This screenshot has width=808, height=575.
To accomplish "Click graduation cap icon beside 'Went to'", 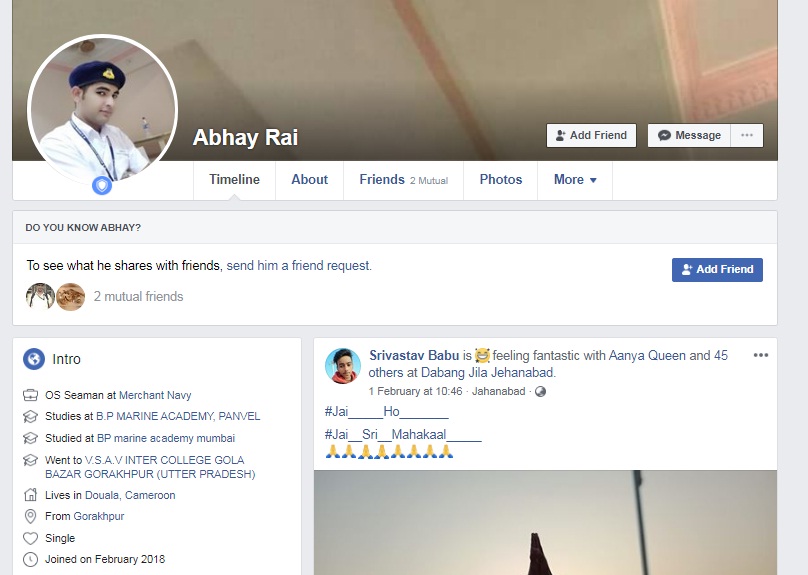I will point(30,460).
